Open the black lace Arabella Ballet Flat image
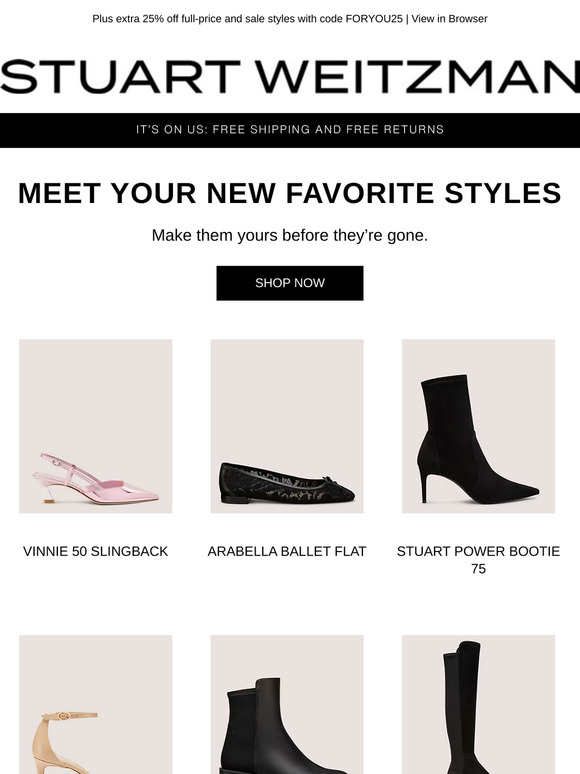Viewport: 580px width, 774px height. (287, 426)
